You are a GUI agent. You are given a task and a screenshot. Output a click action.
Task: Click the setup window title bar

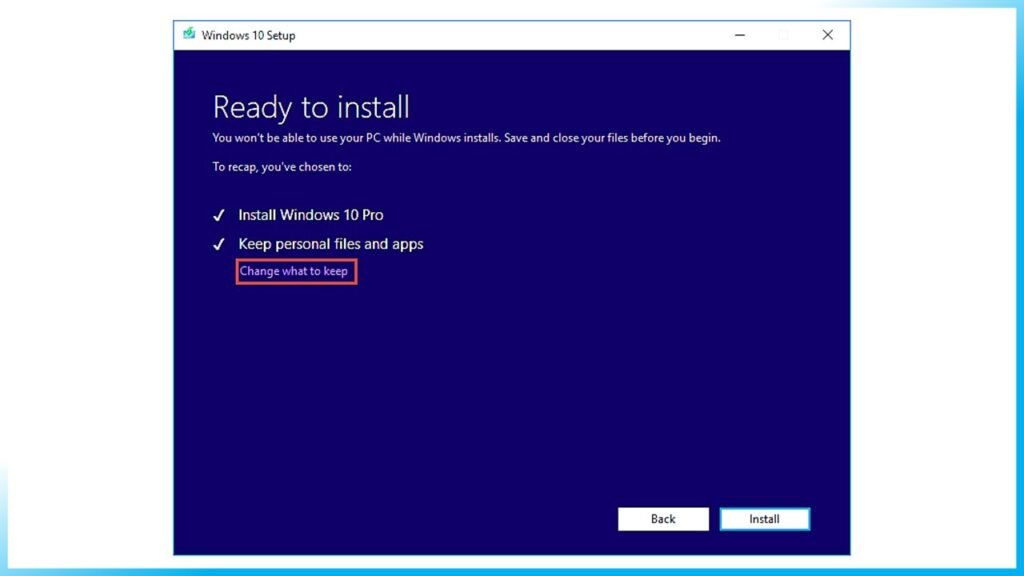tap(500, 34)
